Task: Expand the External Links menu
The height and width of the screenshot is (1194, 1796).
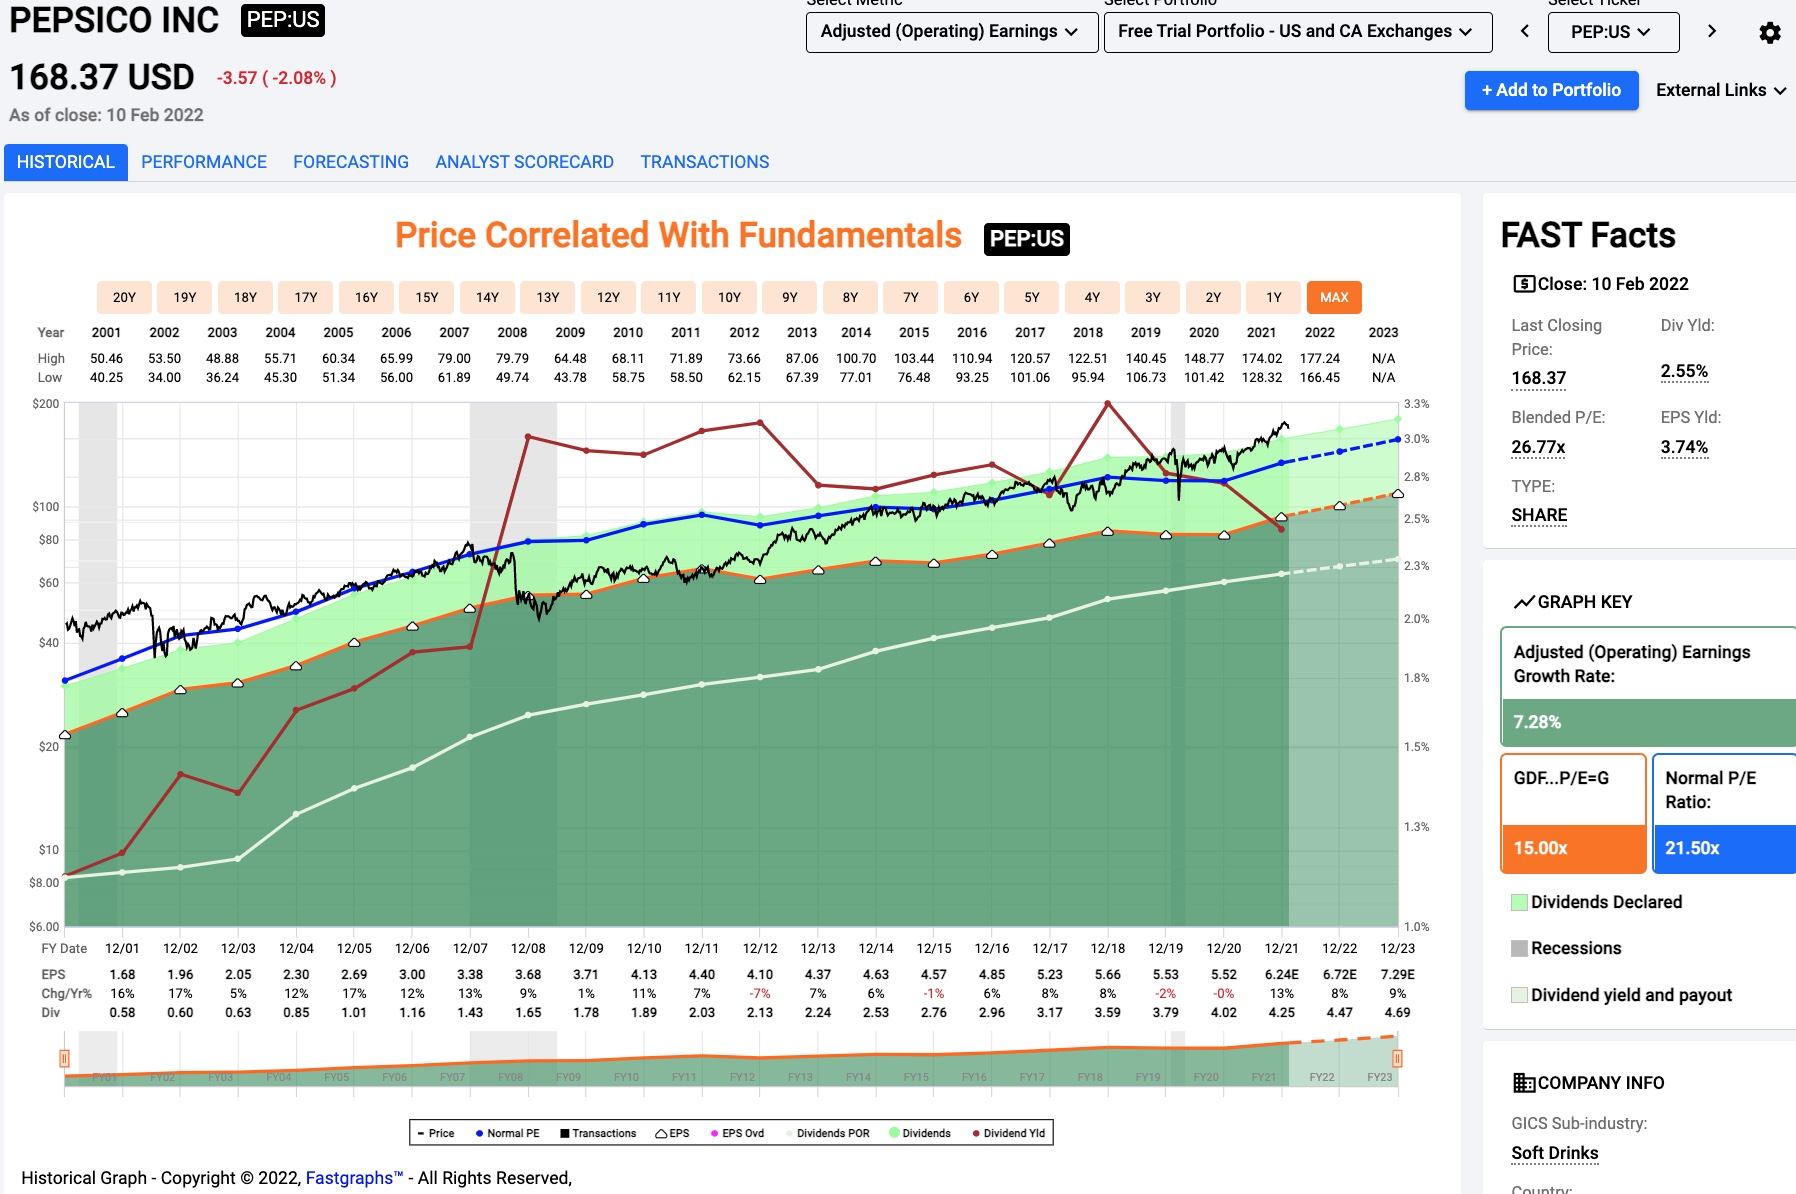Action: (x=1721, y=90)
